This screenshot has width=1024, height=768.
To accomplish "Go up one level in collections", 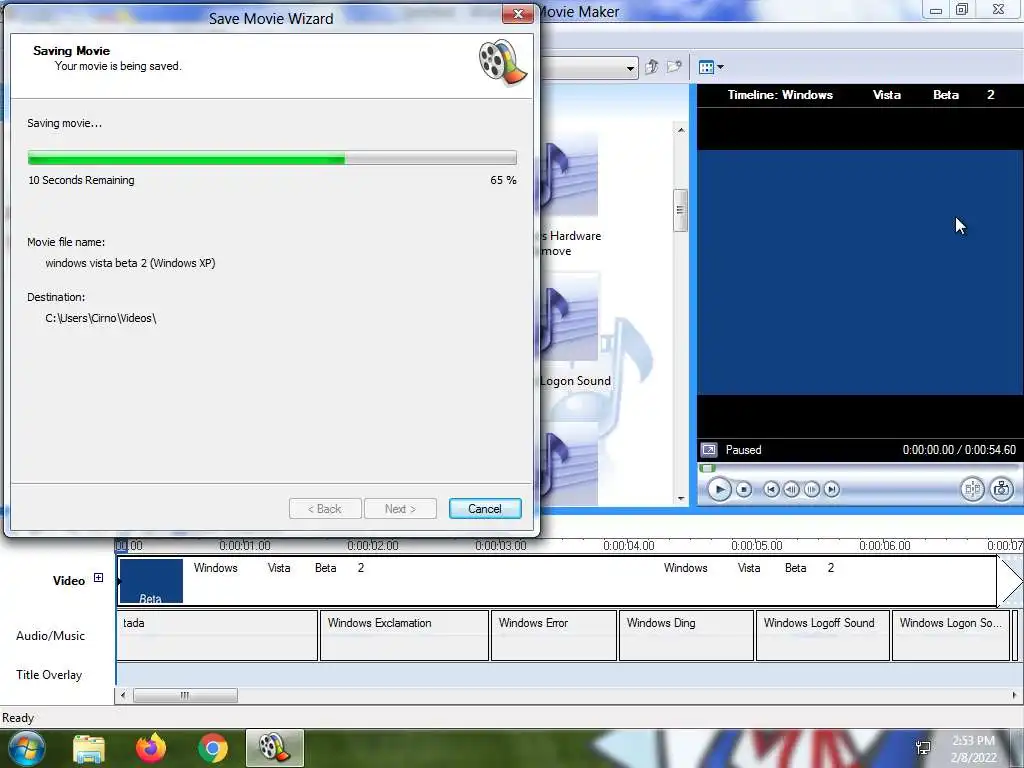I will pyautogui.click(x=651, y=67).
